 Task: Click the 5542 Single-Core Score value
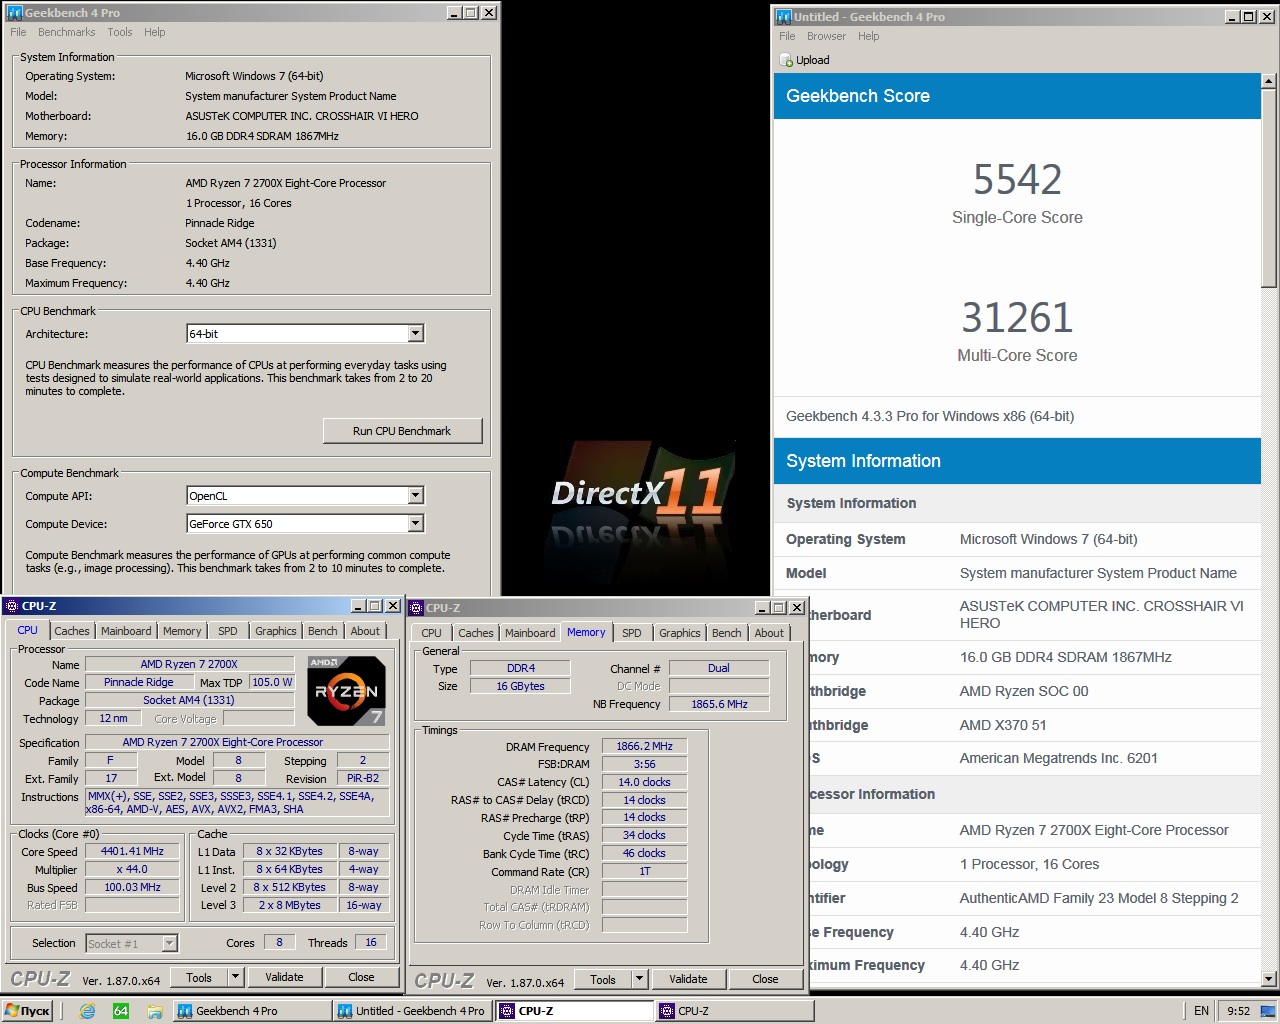1017,180
